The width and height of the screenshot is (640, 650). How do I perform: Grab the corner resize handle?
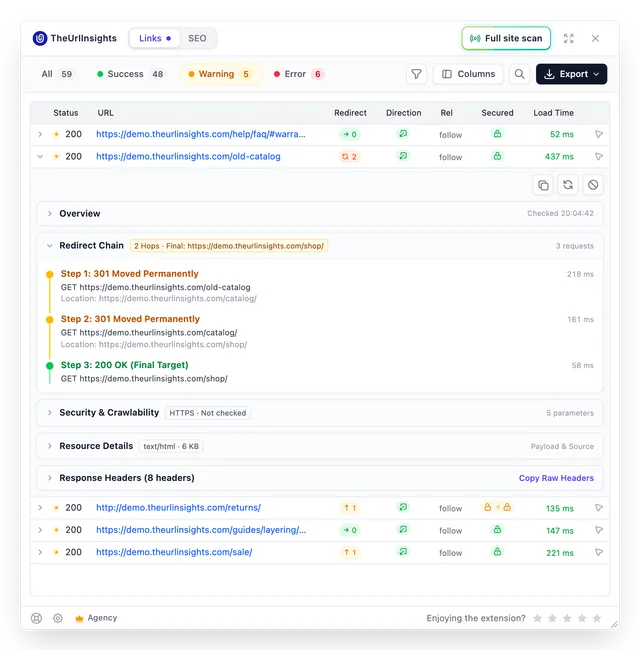[x=614, y=624]
